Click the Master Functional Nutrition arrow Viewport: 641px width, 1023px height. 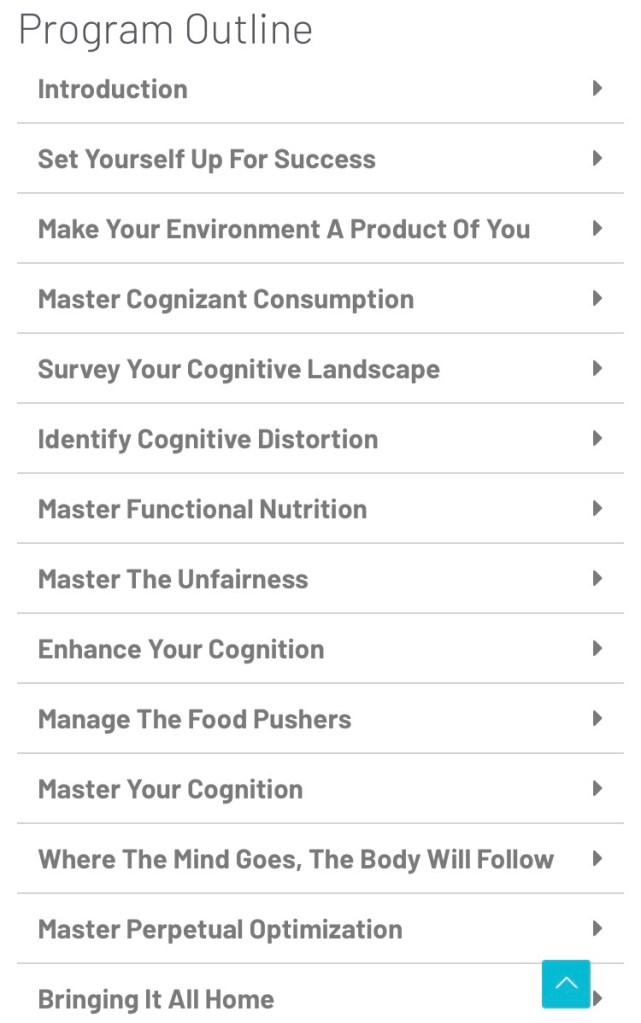point(597,508)
